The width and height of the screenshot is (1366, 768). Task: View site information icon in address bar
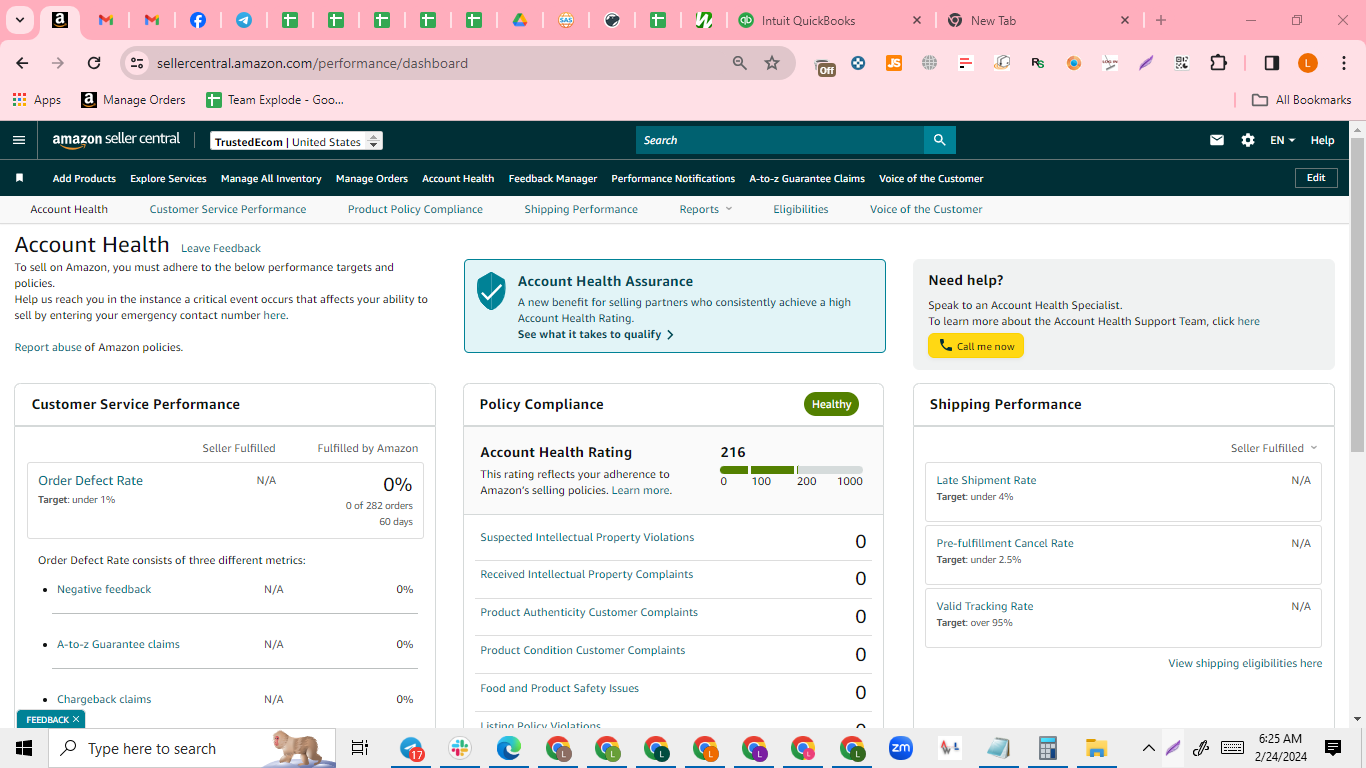pyautogui.click(x=137, y=63)
